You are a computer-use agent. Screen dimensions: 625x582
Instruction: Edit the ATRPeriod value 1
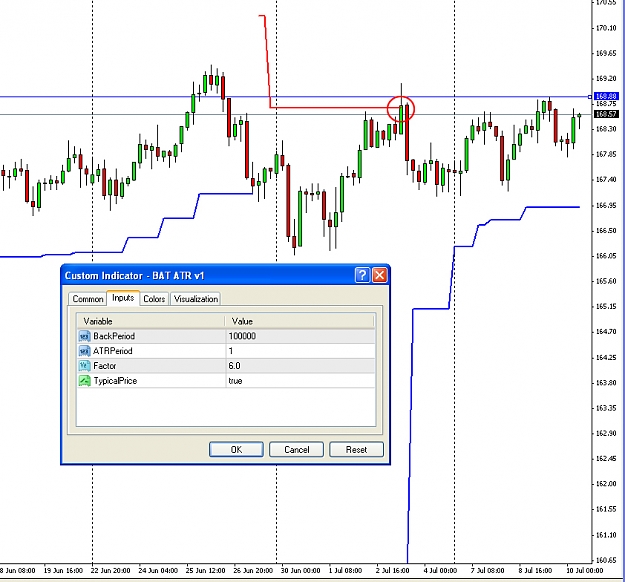click(301, 351)
